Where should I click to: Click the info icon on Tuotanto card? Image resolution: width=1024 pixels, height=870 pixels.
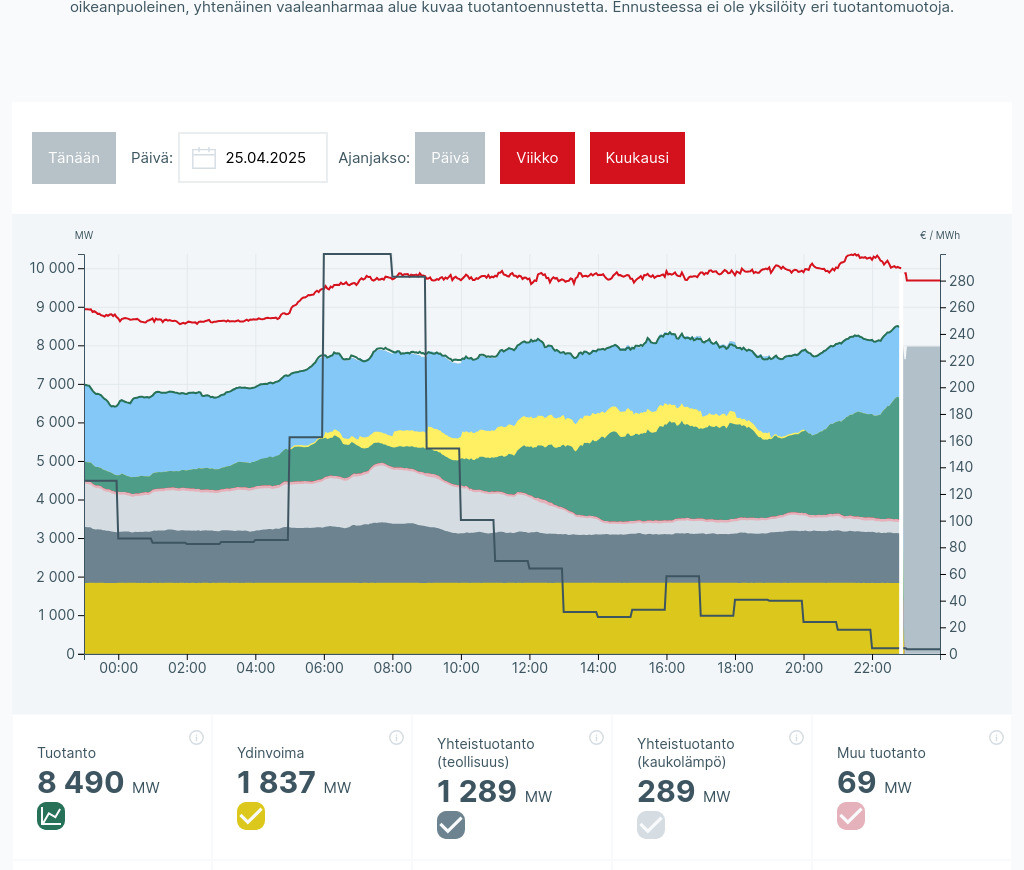click(x=196, y=738)
